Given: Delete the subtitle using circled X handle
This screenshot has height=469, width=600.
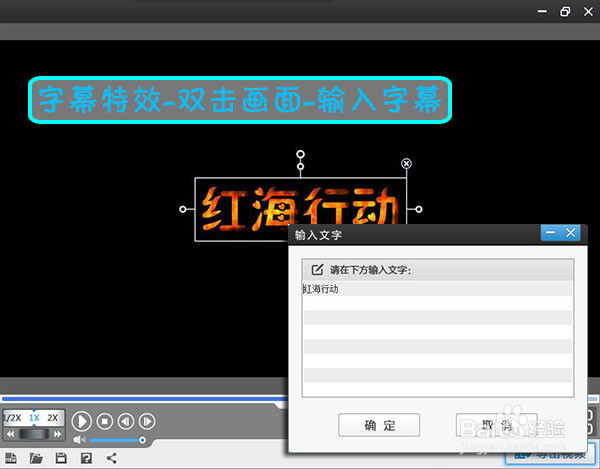Looking at the screenshot, I should [406, 164].
